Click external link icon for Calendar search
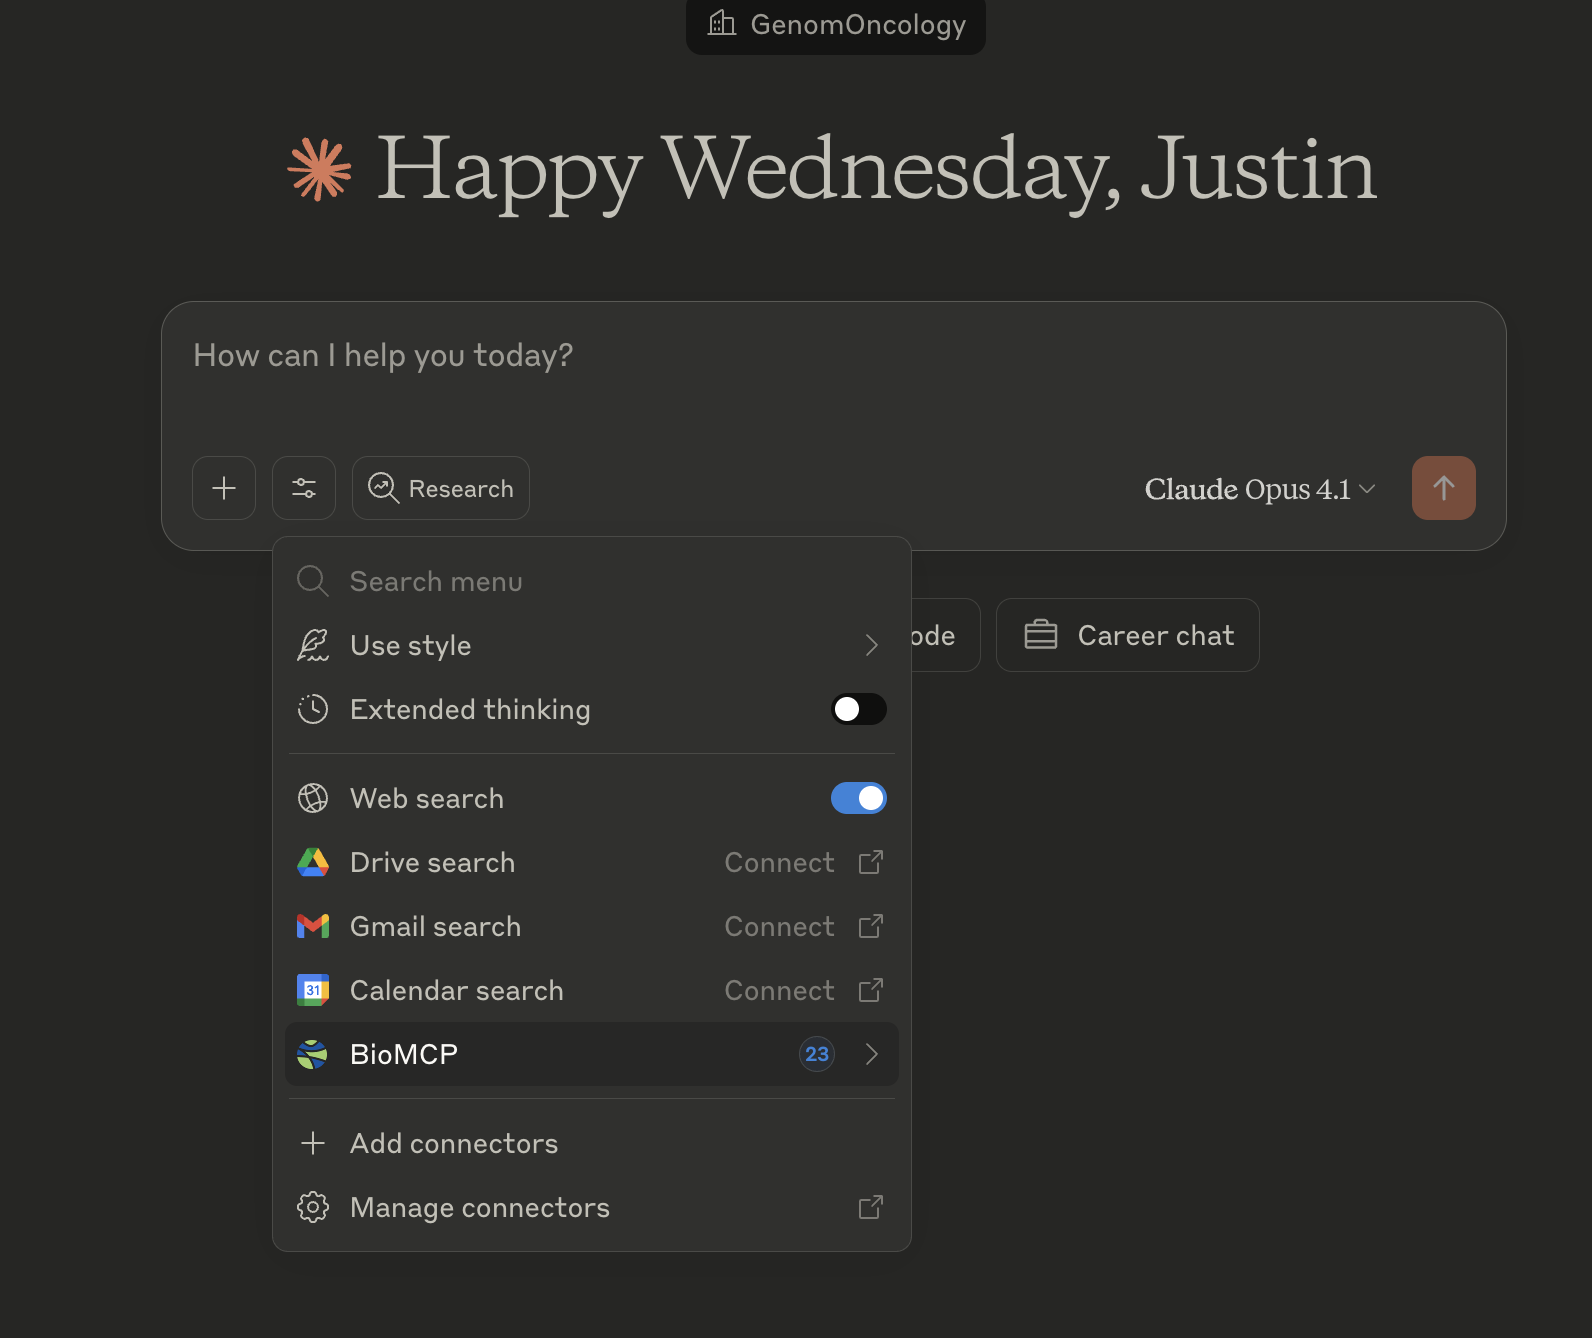This screenshot has height=1338, width=1592. pos(871,990)
